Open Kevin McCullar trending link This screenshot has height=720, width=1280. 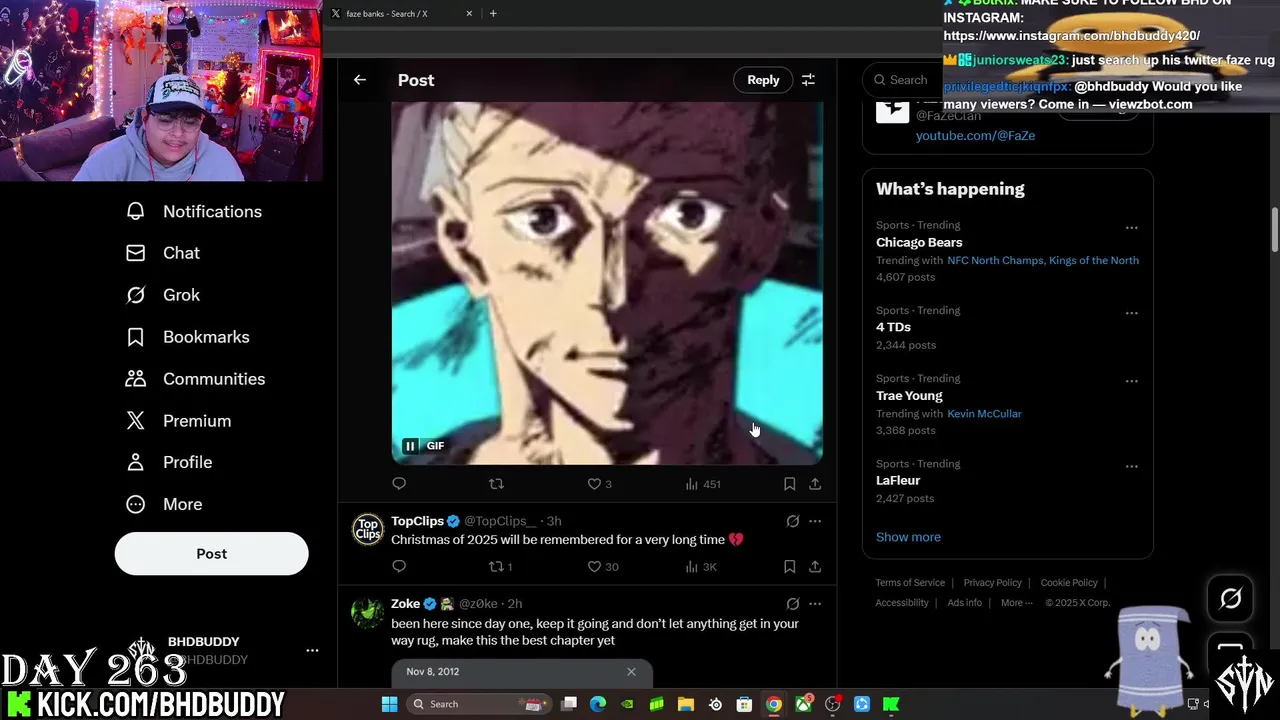click(x=984, y=414)
